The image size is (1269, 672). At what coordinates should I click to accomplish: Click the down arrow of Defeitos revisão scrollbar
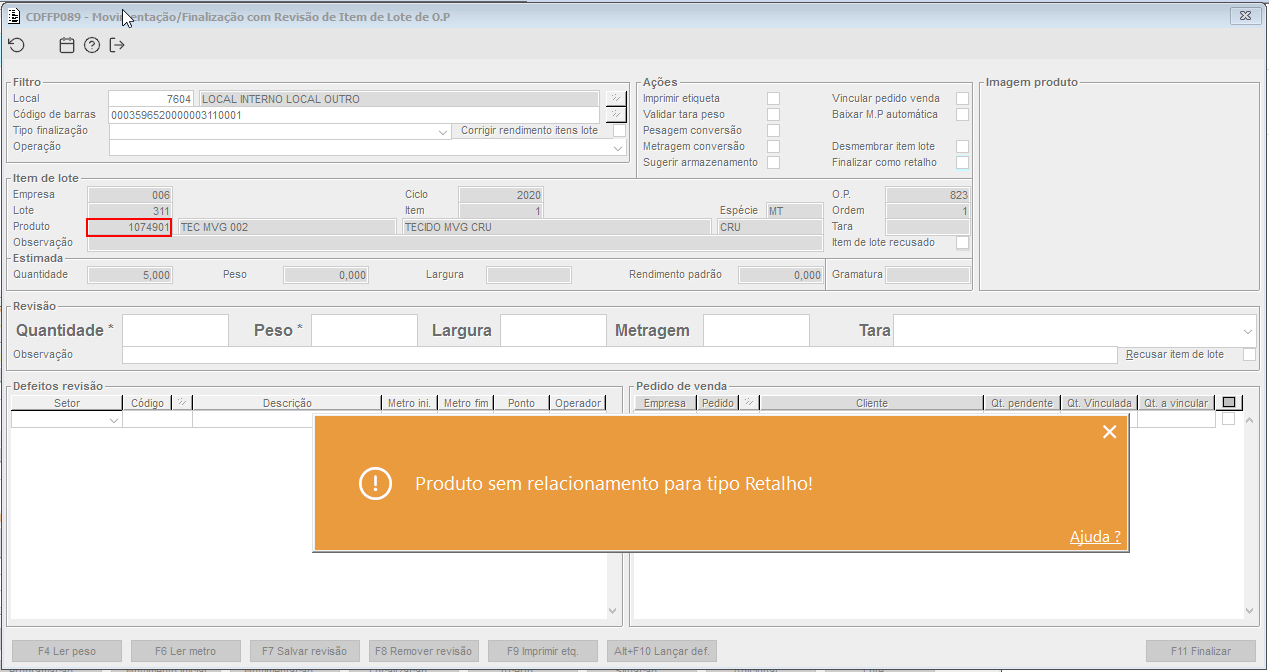pos(613,611)
